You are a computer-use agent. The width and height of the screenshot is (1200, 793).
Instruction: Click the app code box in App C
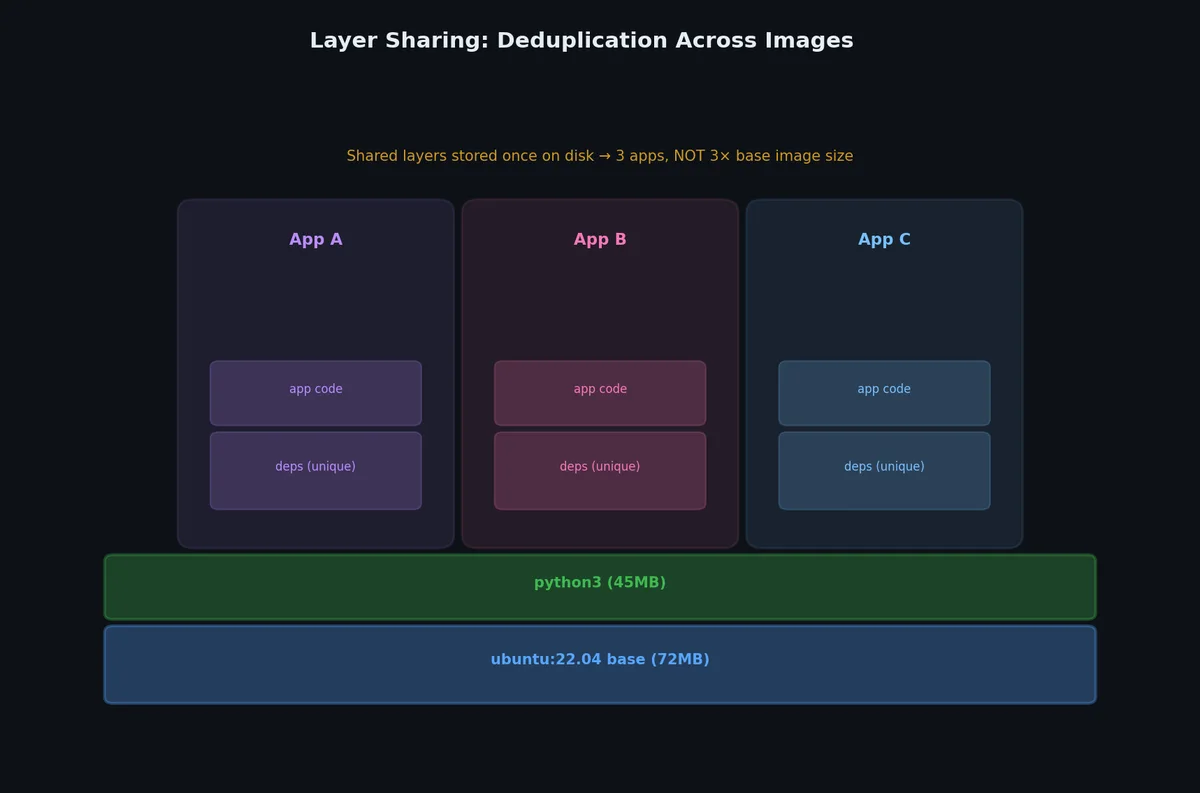pos(884,393)
